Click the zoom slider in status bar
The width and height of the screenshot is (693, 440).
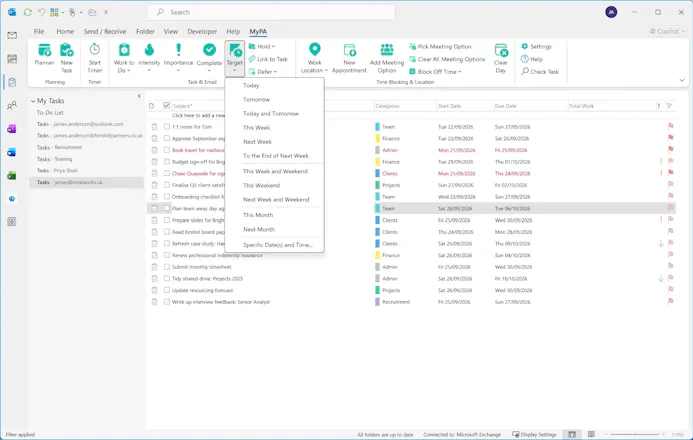(635, 435)
